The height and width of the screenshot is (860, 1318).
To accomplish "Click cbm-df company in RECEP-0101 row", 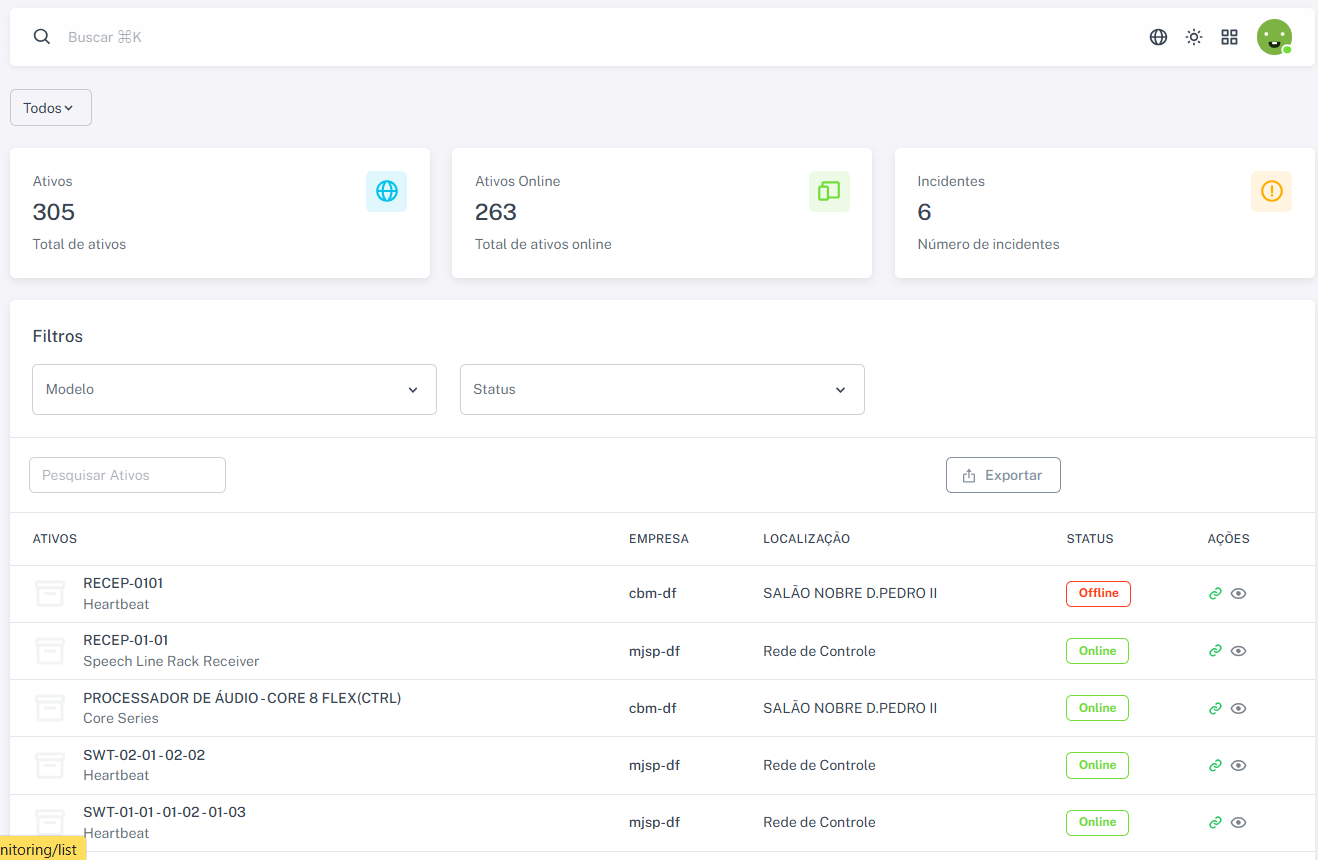I will click(x=652, y=594).
